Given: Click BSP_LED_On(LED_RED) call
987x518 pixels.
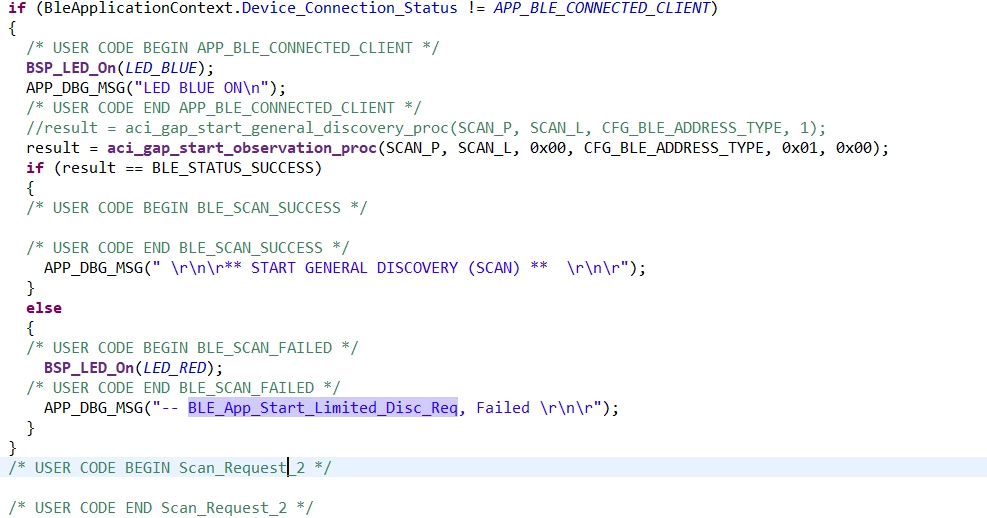Looking at the screenshot, I should tap(133, 368).
